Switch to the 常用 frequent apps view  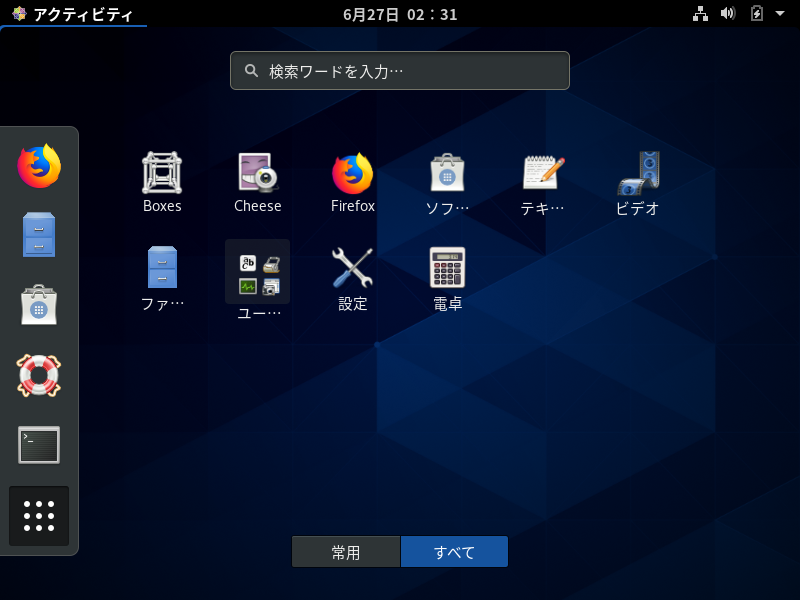click(345, 551)
